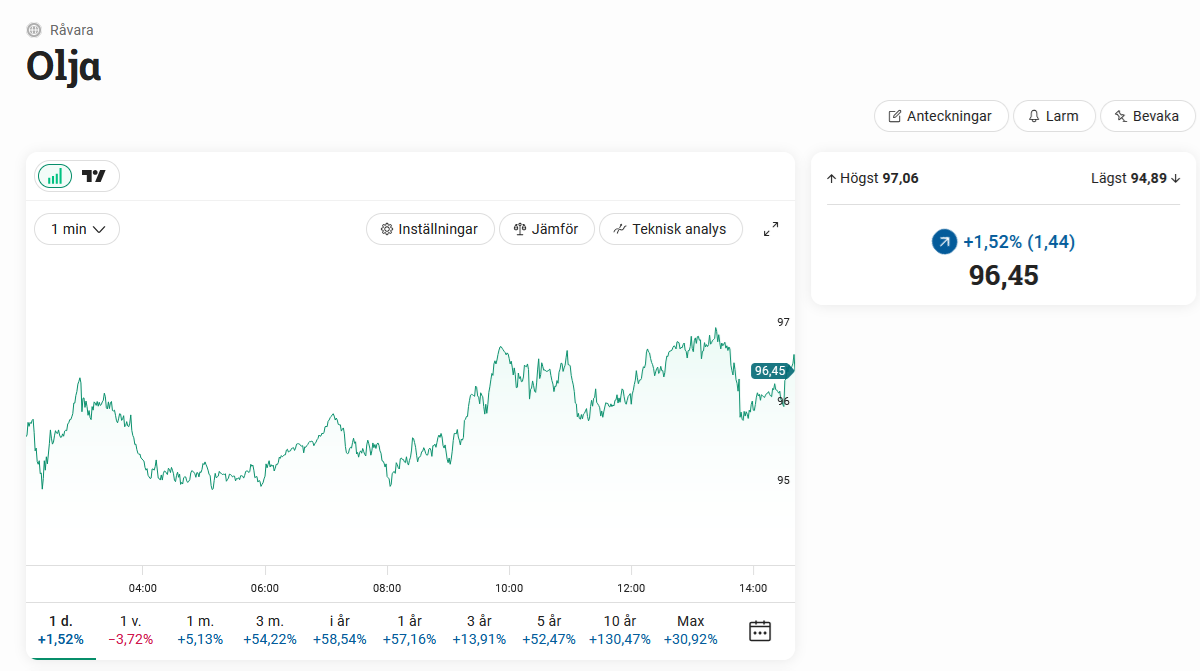The width and height of the screenshot is (1200, 671).
Task: Click the bell icon in Larm
Action: (1034, 116)
